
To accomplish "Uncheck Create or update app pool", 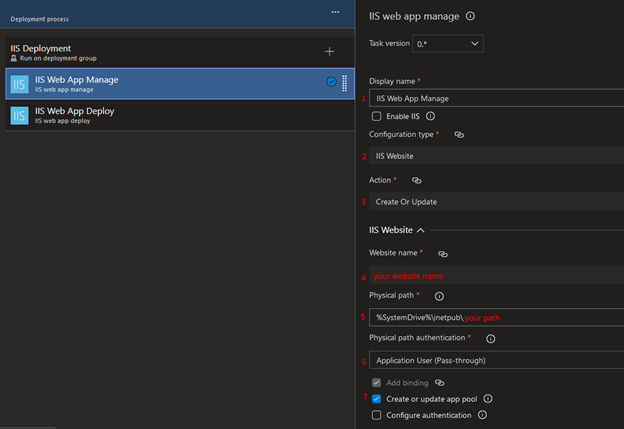I will (x=376, y=399).
